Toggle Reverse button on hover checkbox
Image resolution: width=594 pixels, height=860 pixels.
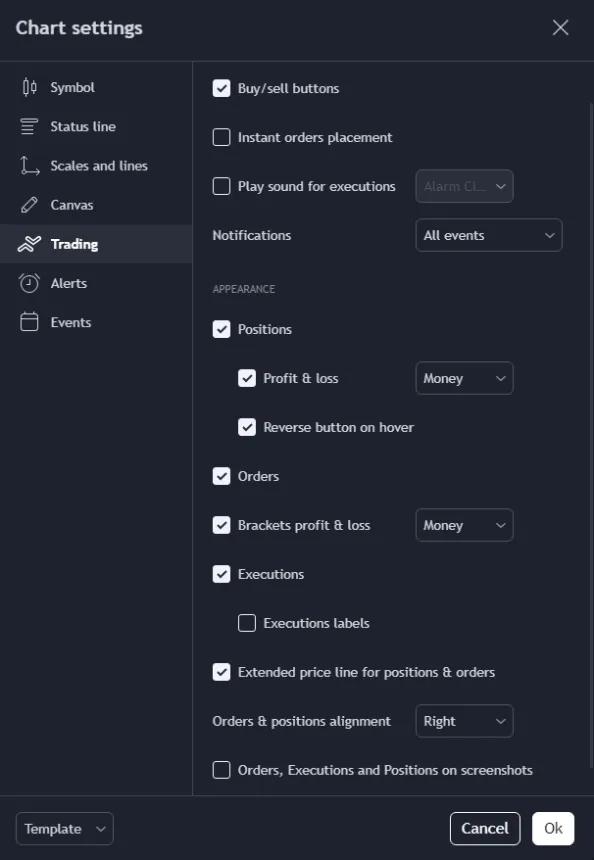[x=247, y=427]
